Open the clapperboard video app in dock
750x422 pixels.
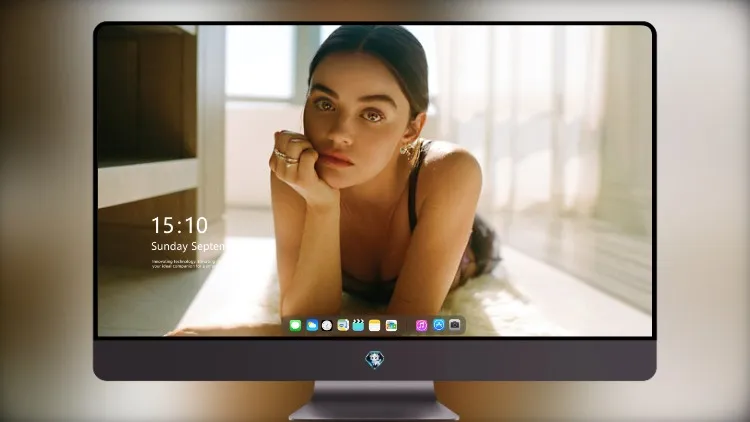tap(358, 325)
